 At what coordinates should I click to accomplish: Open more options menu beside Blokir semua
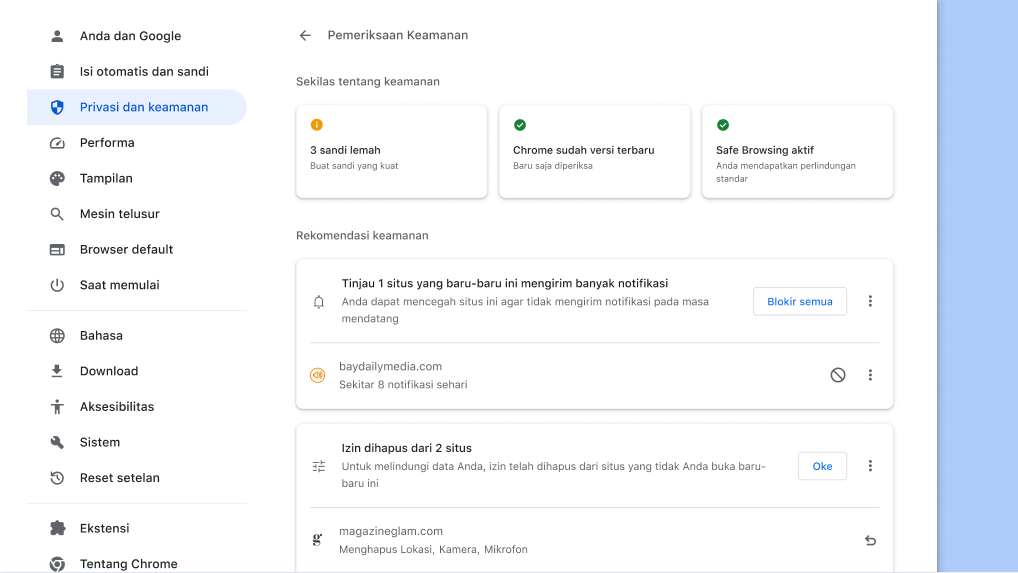[871, 301]
